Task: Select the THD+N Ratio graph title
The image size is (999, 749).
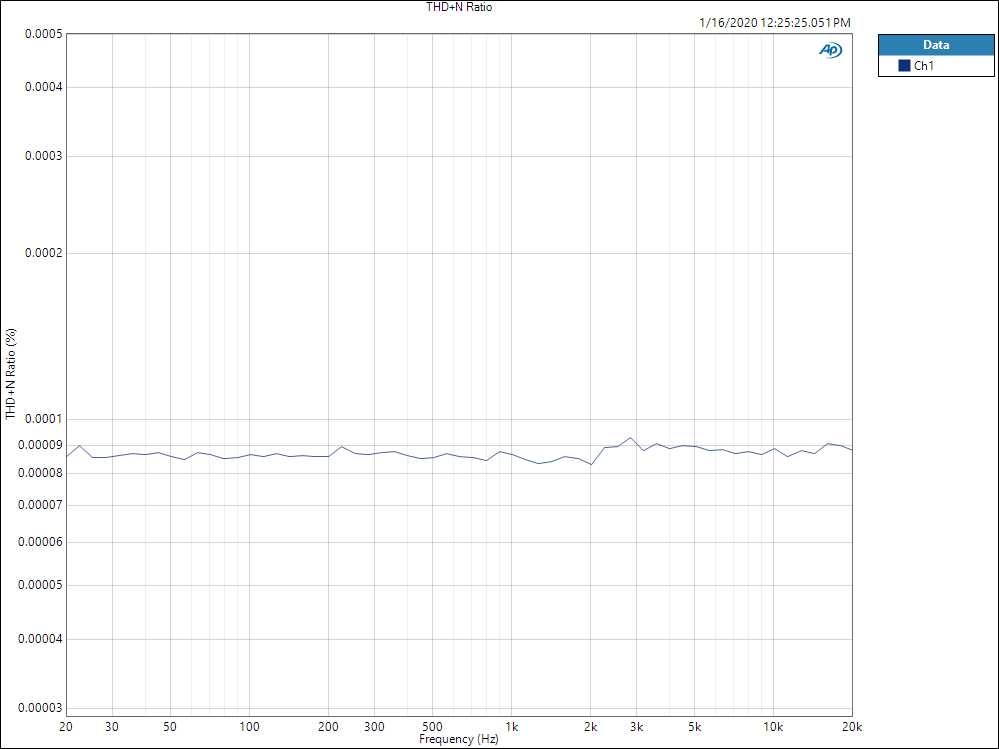Action: pyautogui.click(x=459, y=7)
